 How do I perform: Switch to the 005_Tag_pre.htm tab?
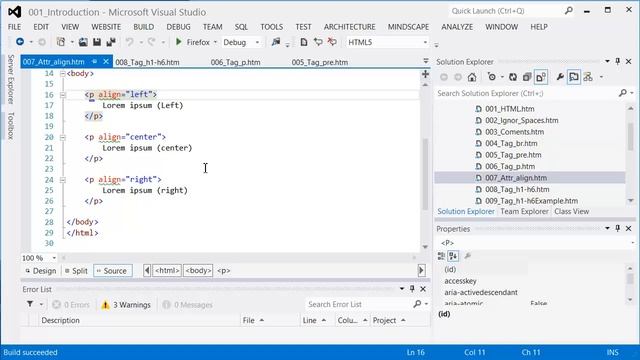pos(320,62)
